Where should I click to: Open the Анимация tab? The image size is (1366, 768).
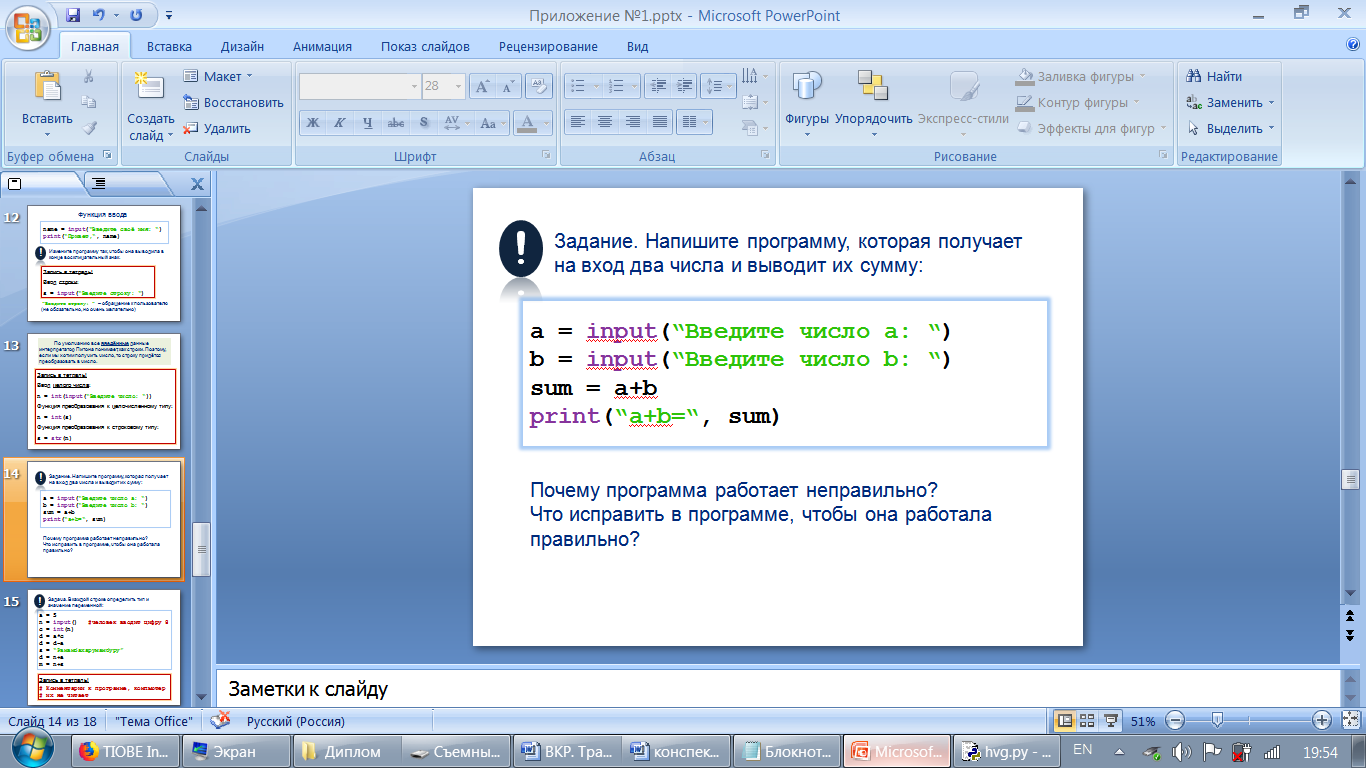(x=322, y=46)
